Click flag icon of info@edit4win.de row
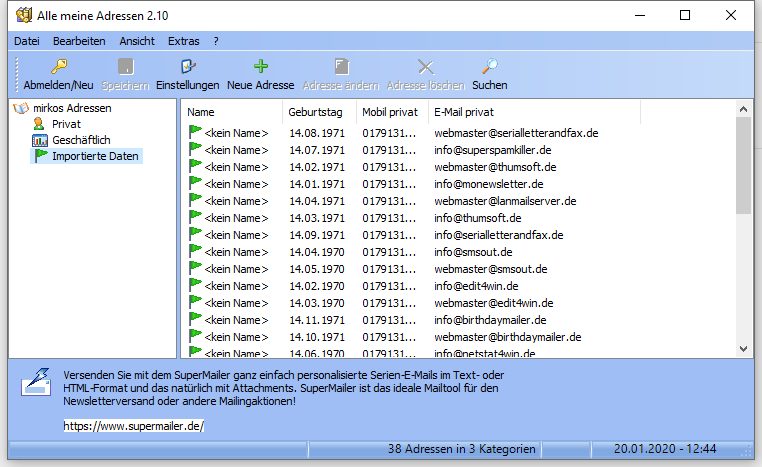 click(195, 285)
